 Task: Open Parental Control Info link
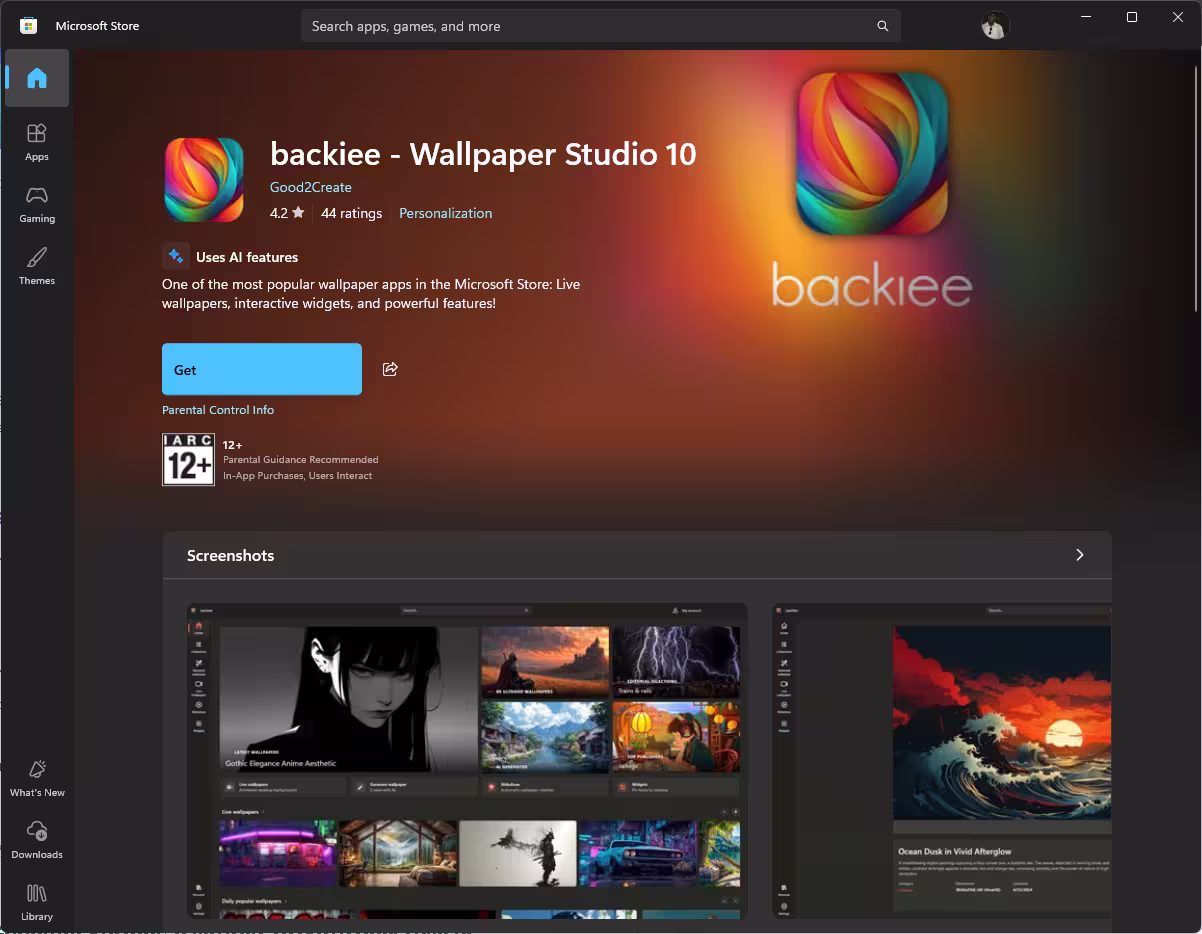click(218, 410)
